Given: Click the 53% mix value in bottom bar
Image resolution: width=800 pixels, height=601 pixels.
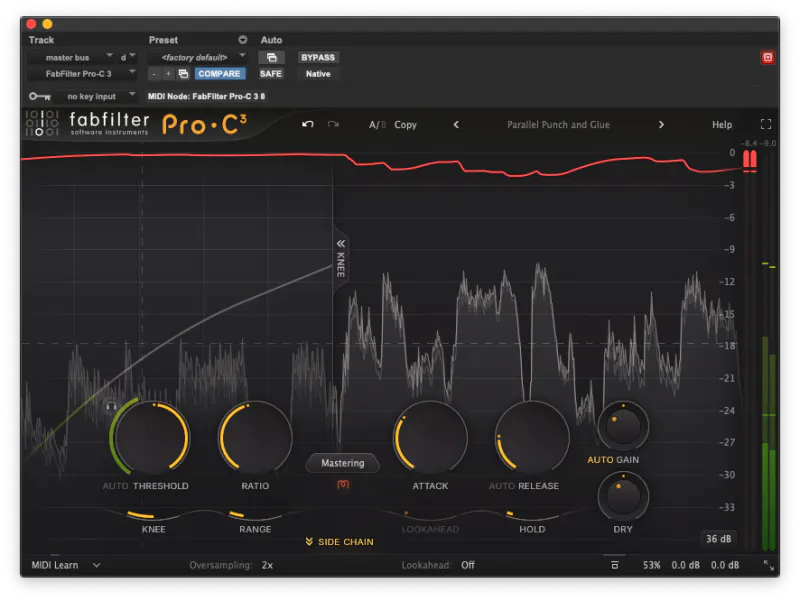Looking at the screenshot, I should [x=652, y=565].
